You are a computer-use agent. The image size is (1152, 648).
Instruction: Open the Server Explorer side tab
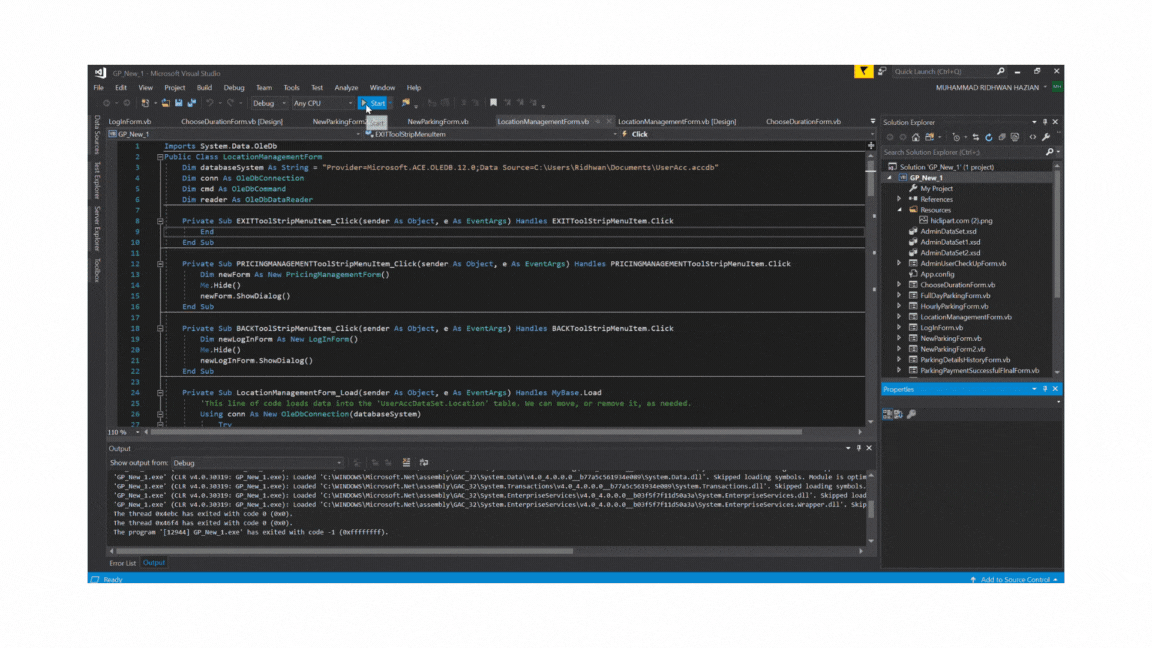pos(97,228)
